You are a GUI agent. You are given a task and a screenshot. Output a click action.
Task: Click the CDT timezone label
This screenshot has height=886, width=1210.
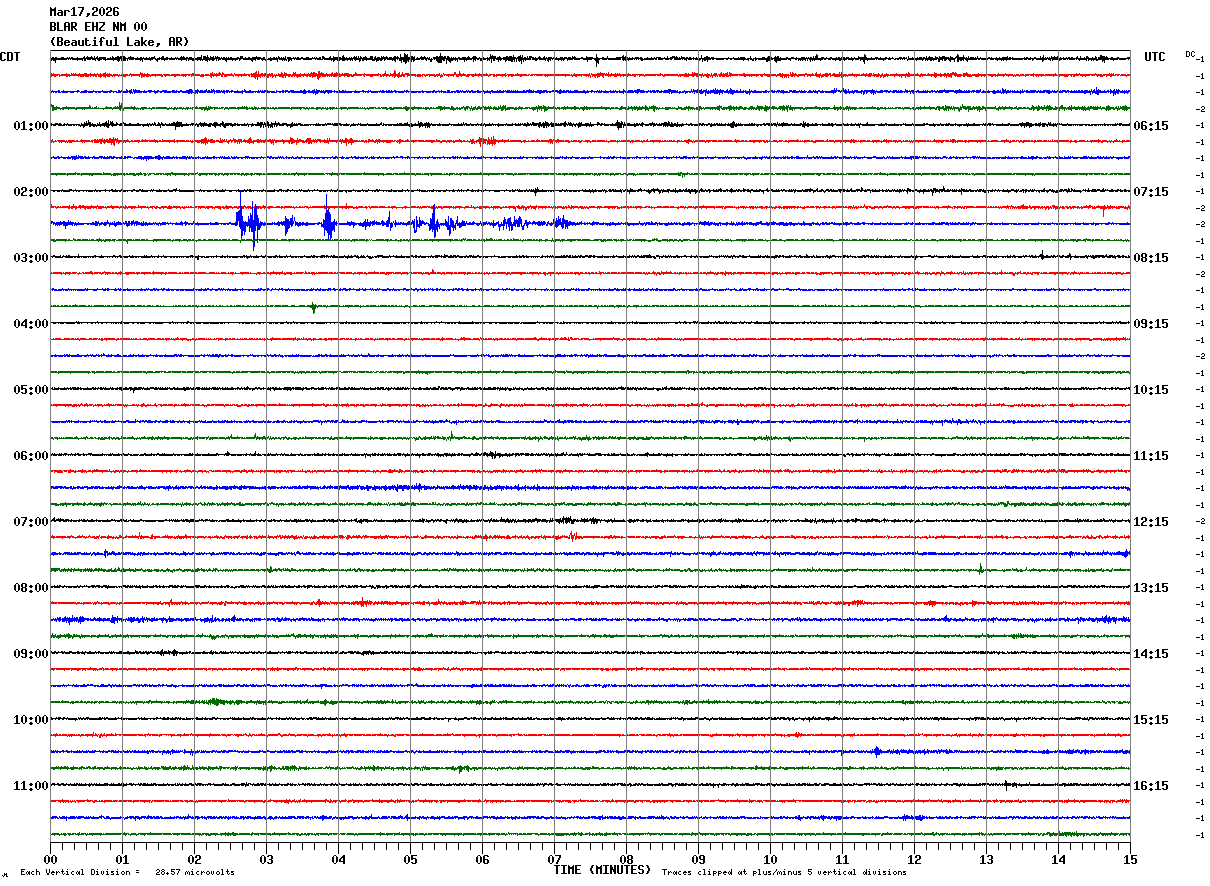coord(10,57)
